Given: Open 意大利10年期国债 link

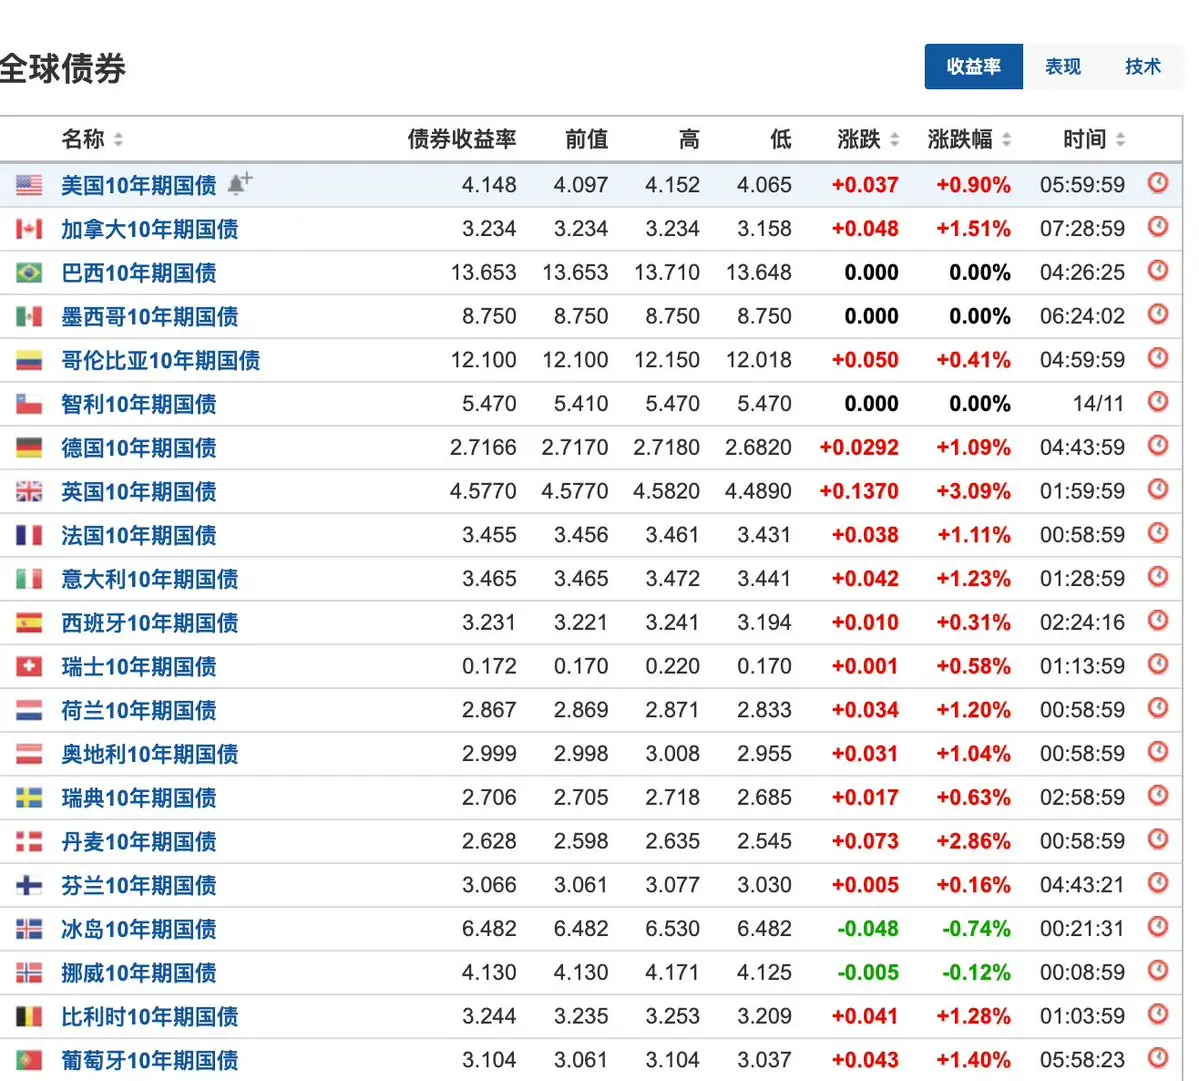Looking at the screenshot, I should coord(150,579).
